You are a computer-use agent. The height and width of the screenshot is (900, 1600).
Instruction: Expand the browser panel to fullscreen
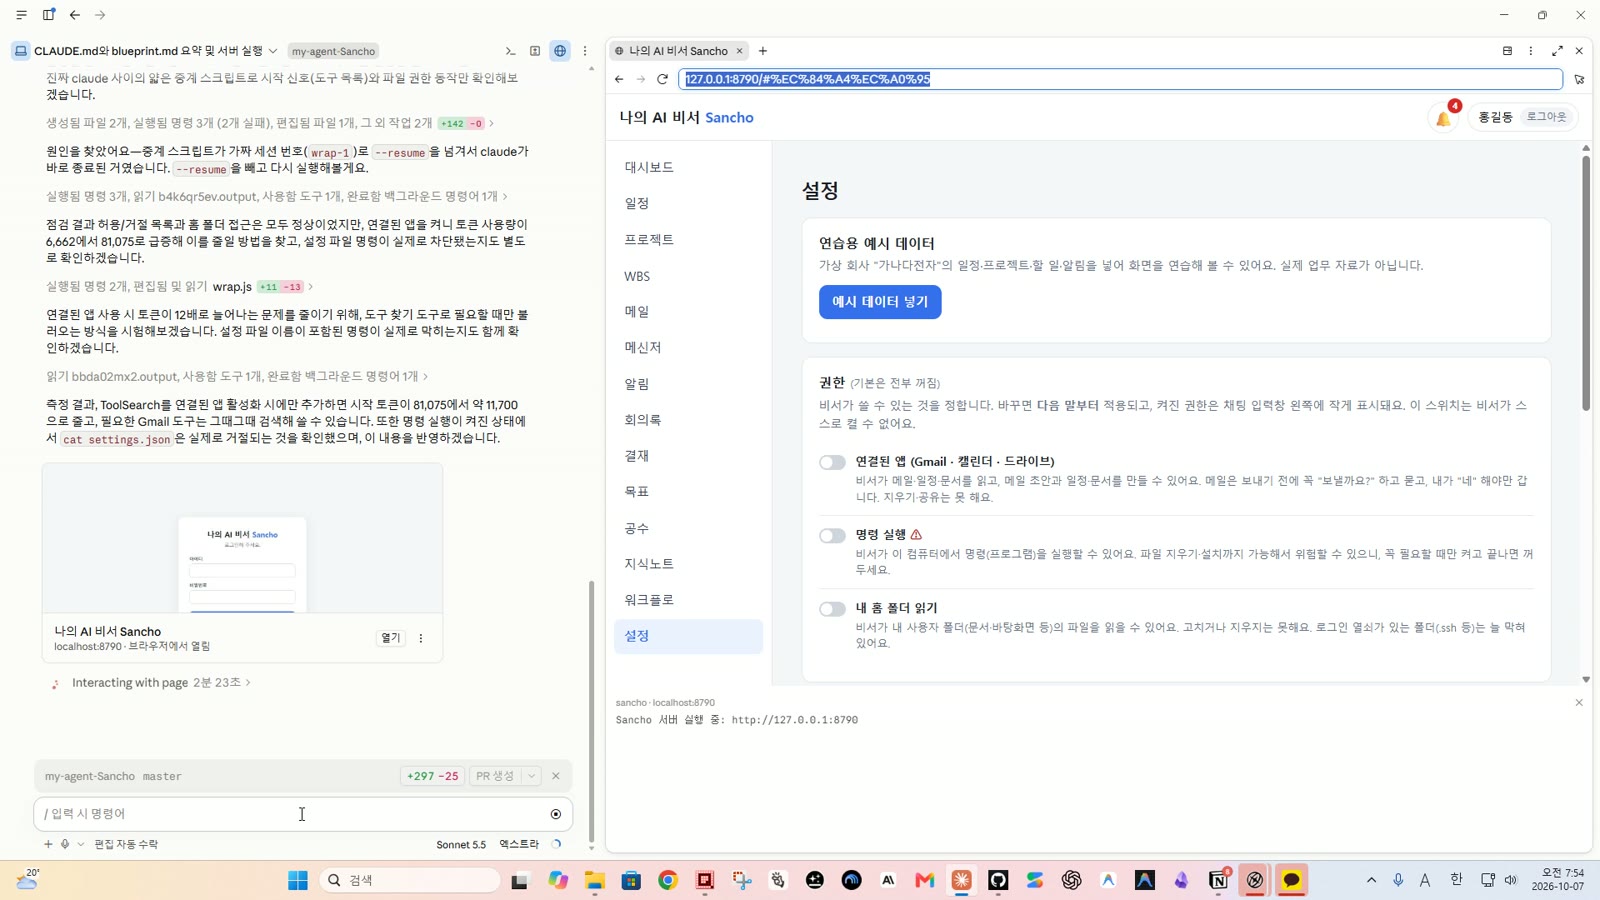coord(1557,51)
